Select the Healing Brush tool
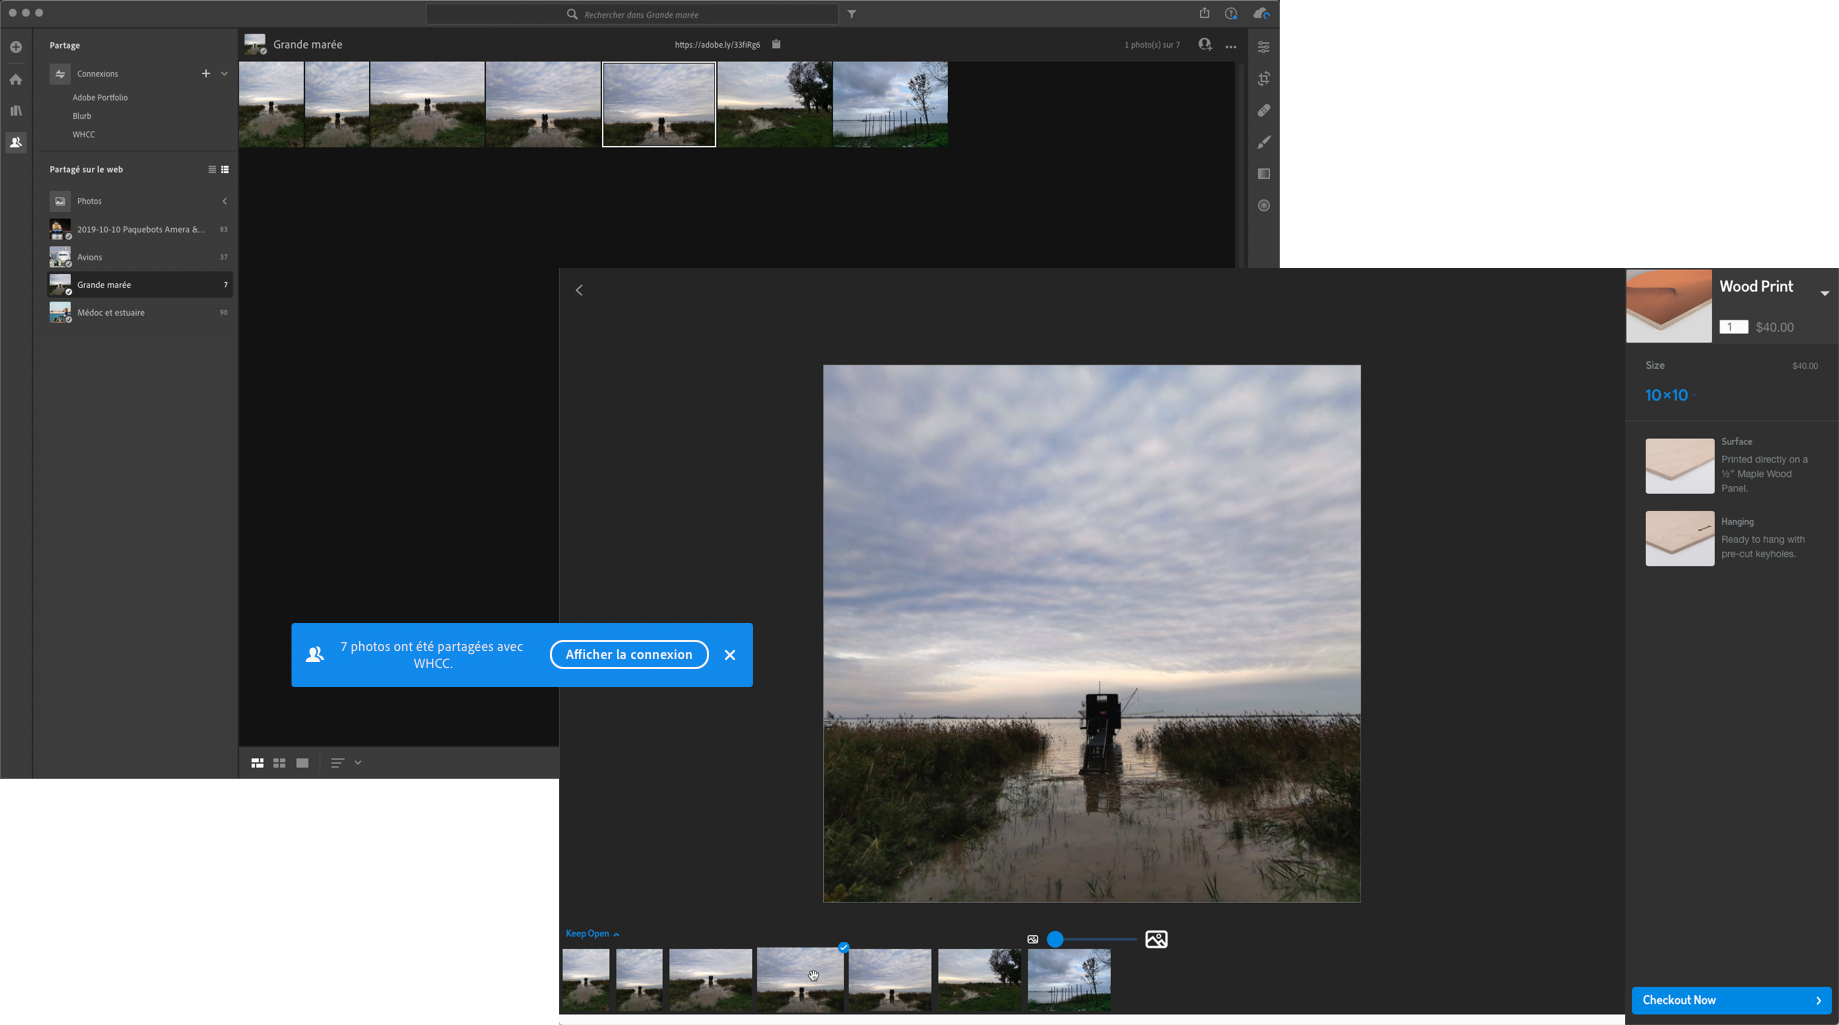Image resolution: width=1839 pixels, height=1025 pixels. click(1264, 111)
